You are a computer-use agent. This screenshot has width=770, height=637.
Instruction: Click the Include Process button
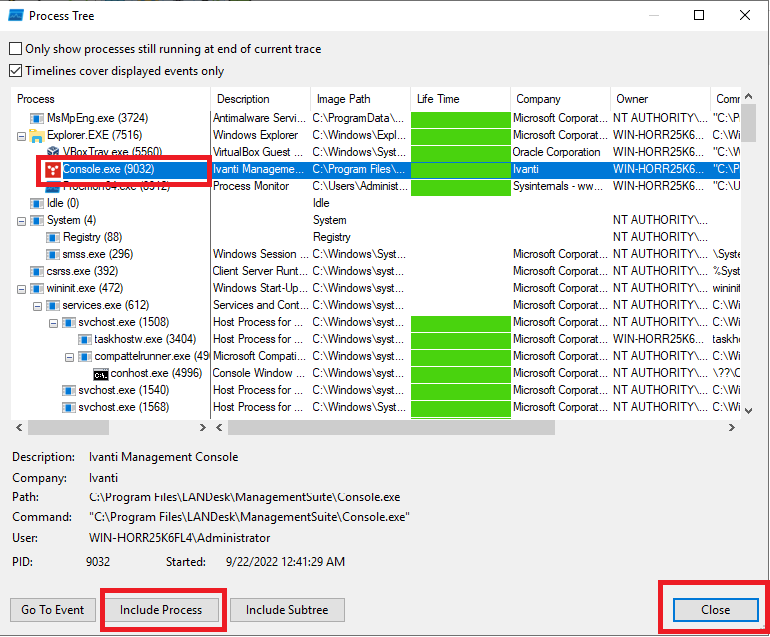[161, 609]
